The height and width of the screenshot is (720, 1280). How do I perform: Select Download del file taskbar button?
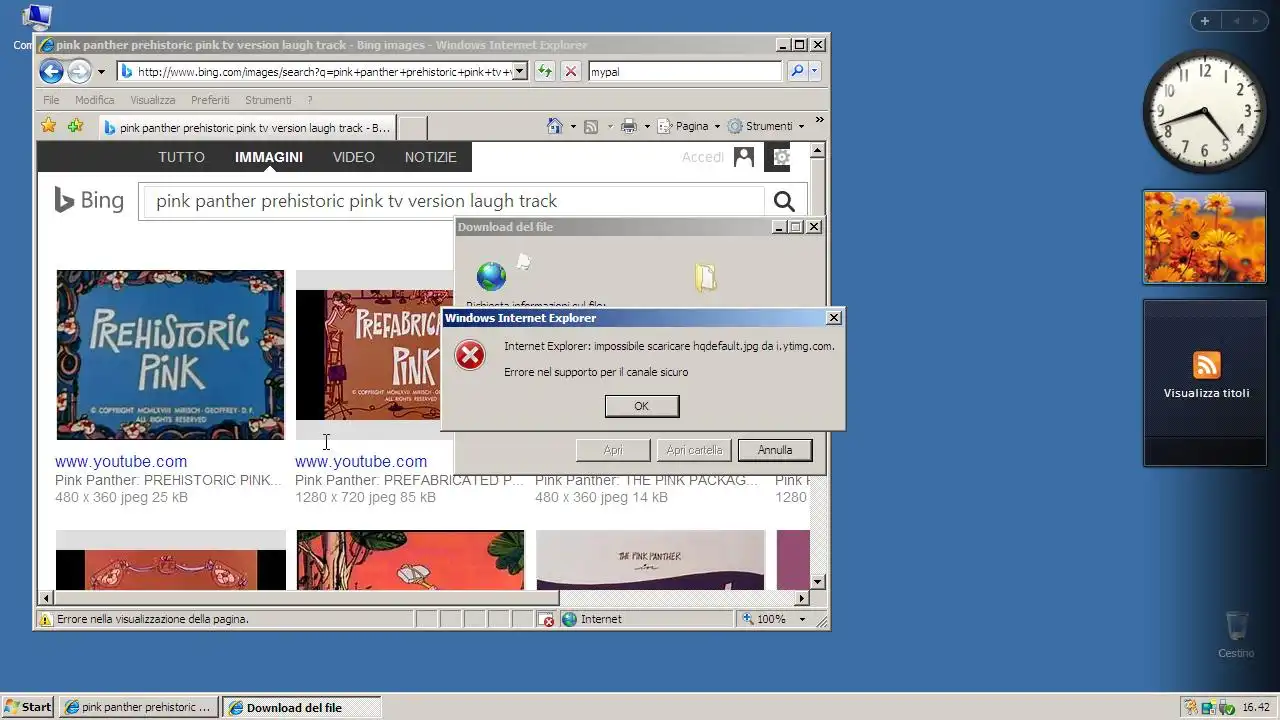[x=301, y=707]
